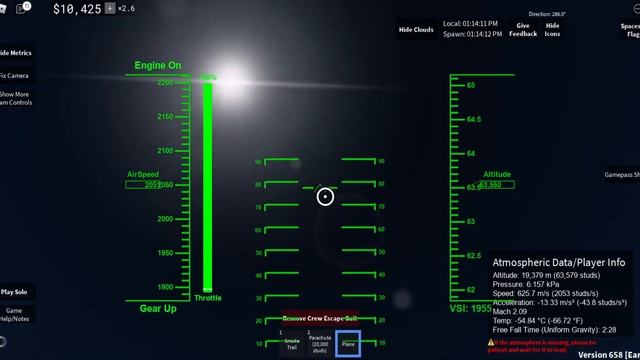
Task: Click the Hide Metrics button
Action: 16,53
